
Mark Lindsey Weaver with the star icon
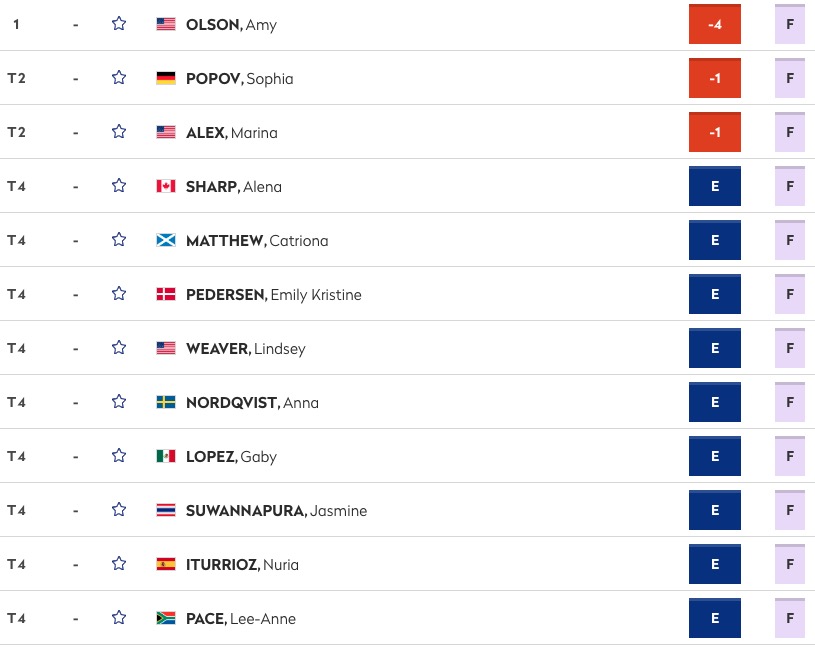coord(119,347)
